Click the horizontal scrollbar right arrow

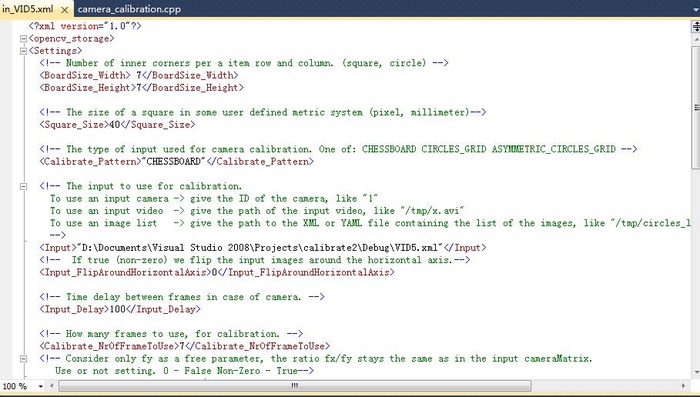point(683,386)
